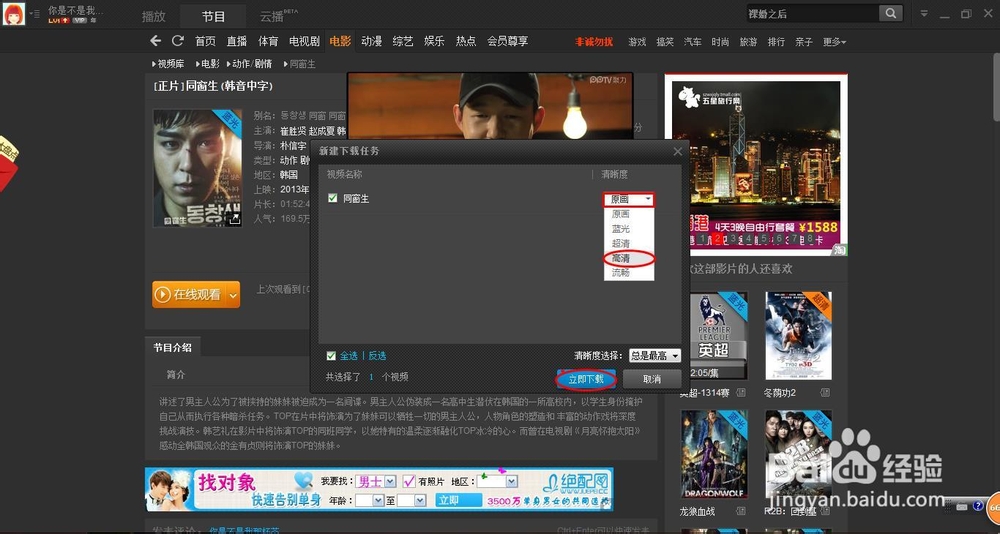Select the 节目 tab
The image size is (1000, 534).
pos(213,16)
